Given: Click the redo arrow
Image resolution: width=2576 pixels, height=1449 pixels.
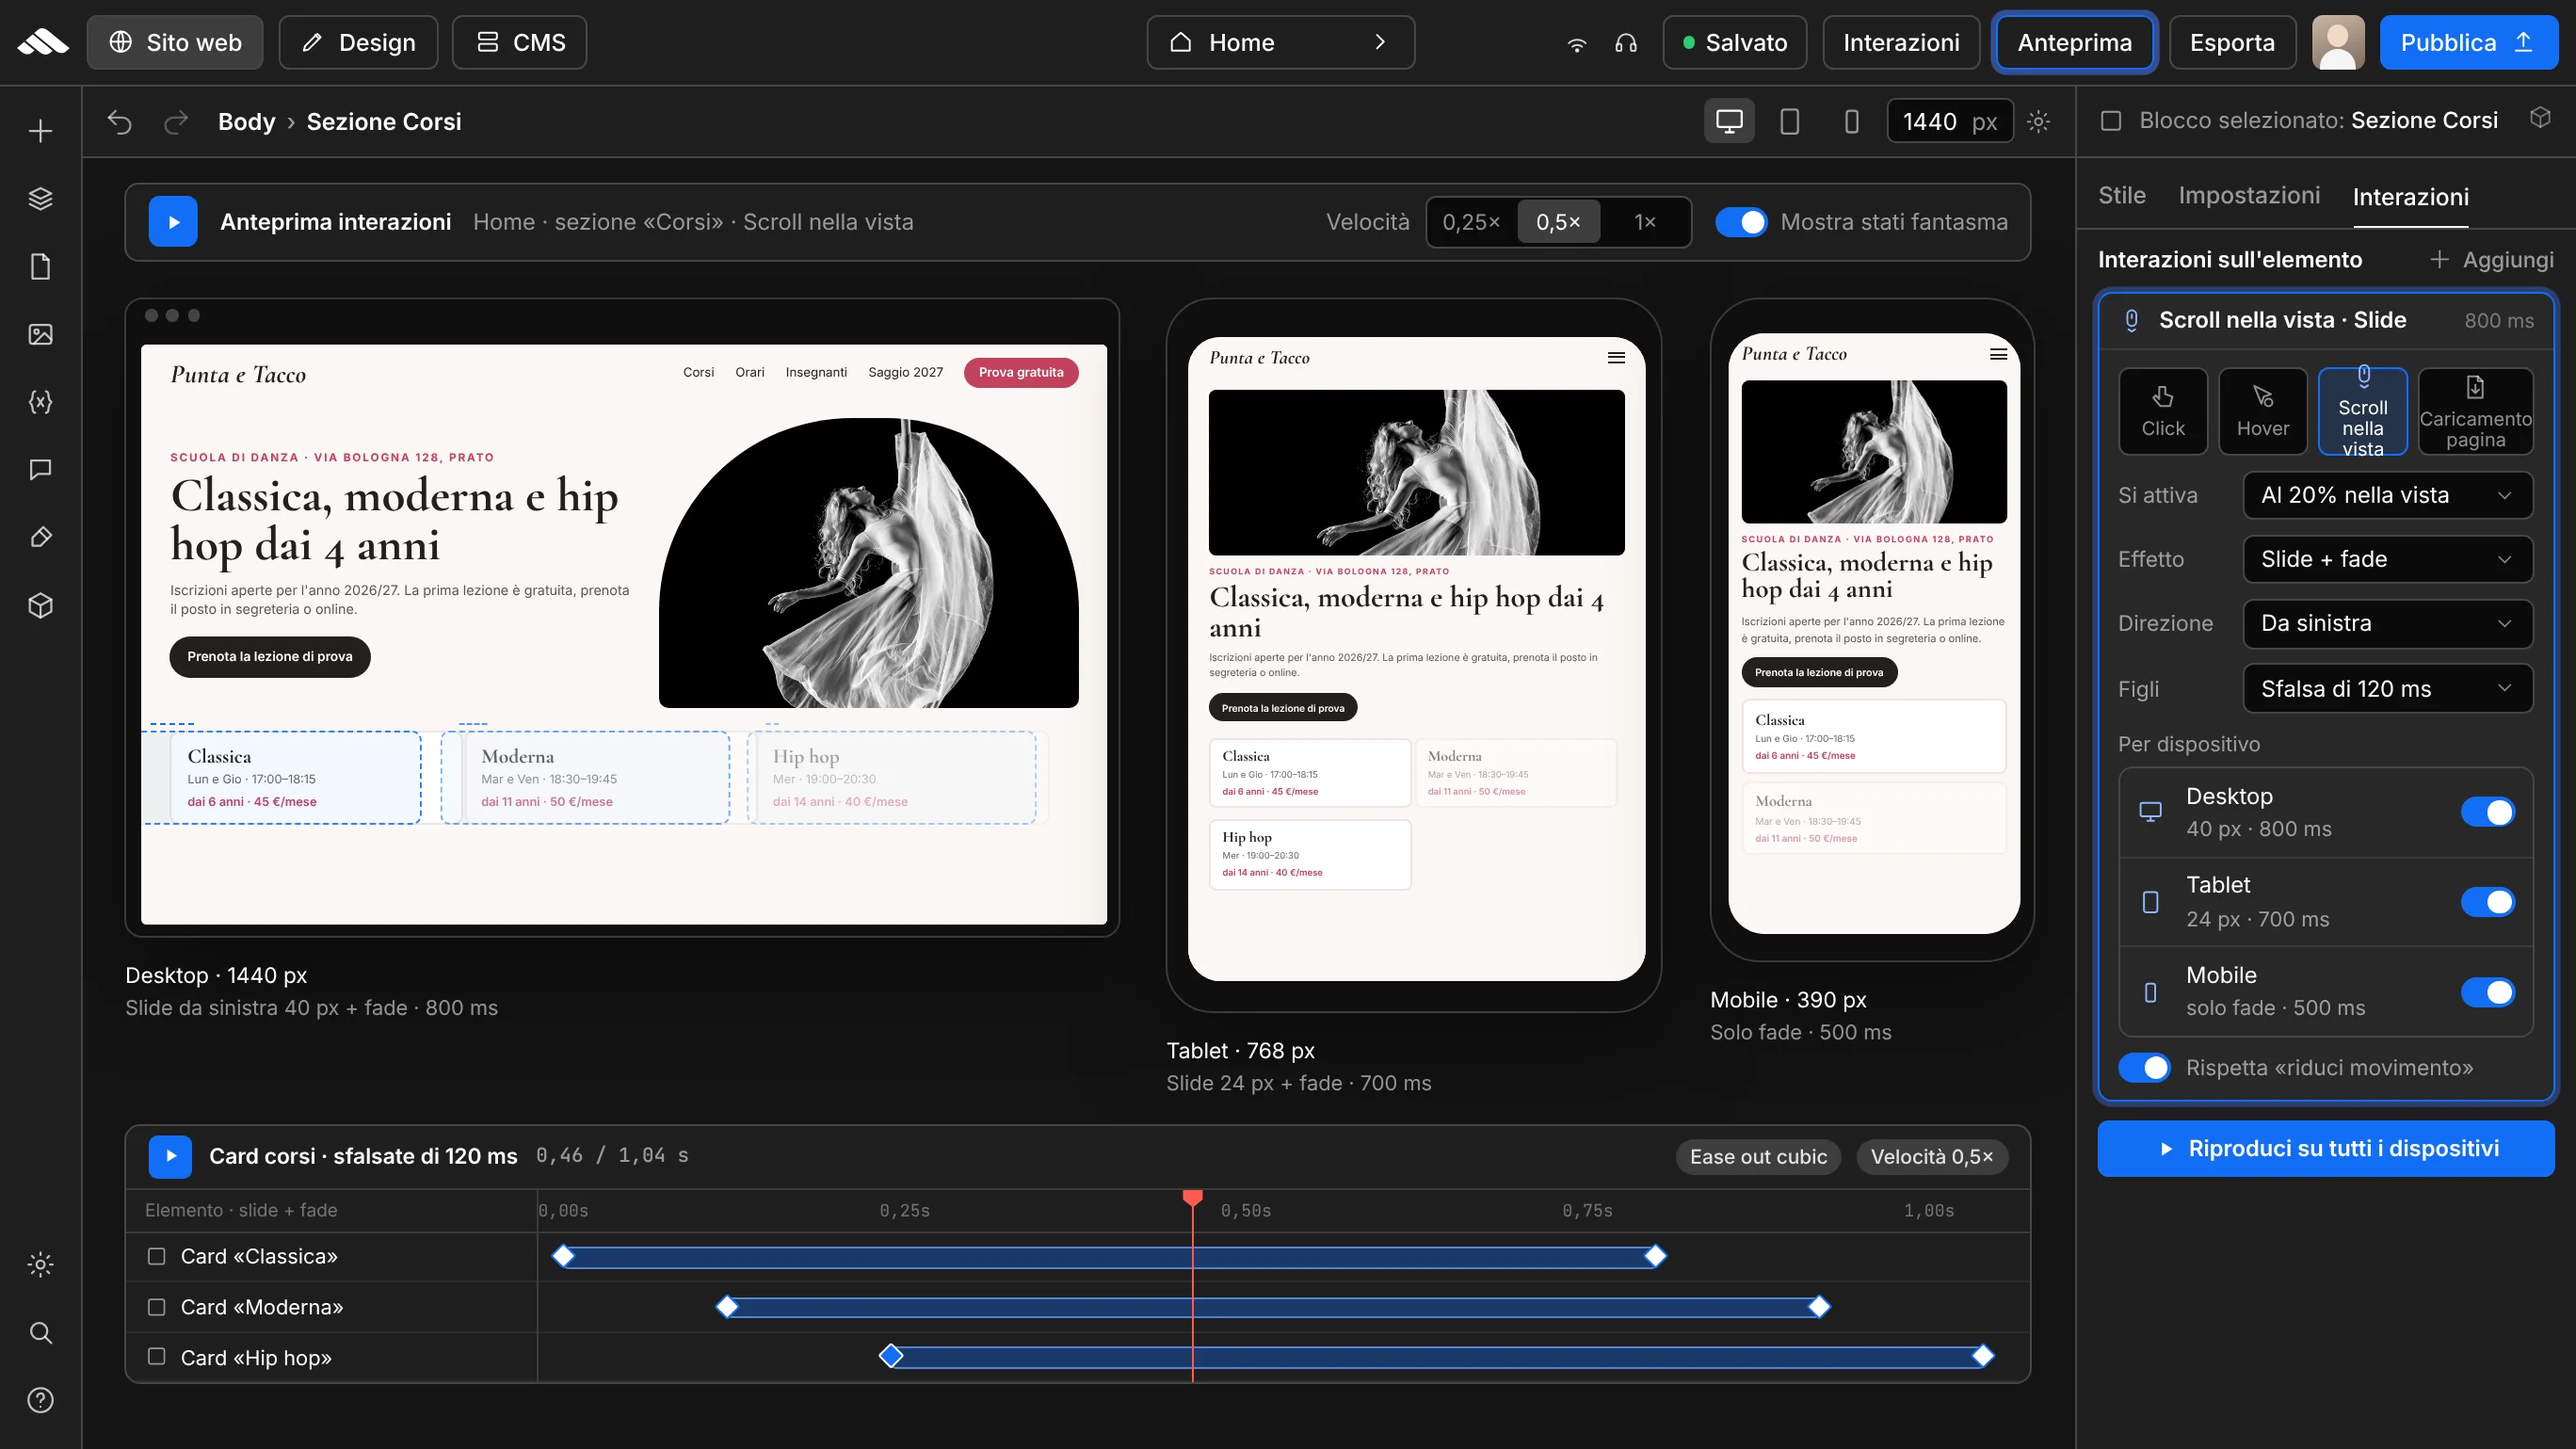Looking at the screenshot, I should pos(176,122).
